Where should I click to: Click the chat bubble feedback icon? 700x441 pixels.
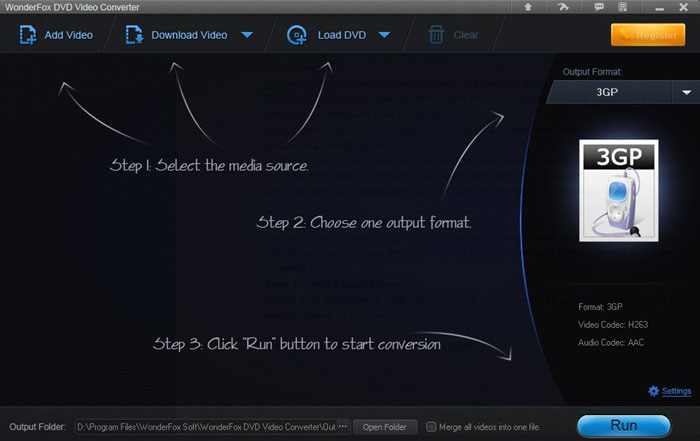(x=599, y=7)
